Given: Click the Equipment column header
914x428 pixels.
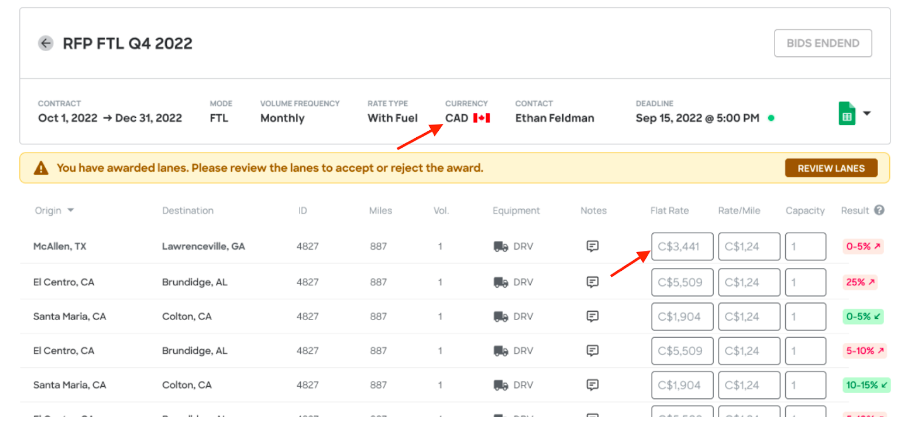Looking at the screenshot, I should (x=516, y=211).
